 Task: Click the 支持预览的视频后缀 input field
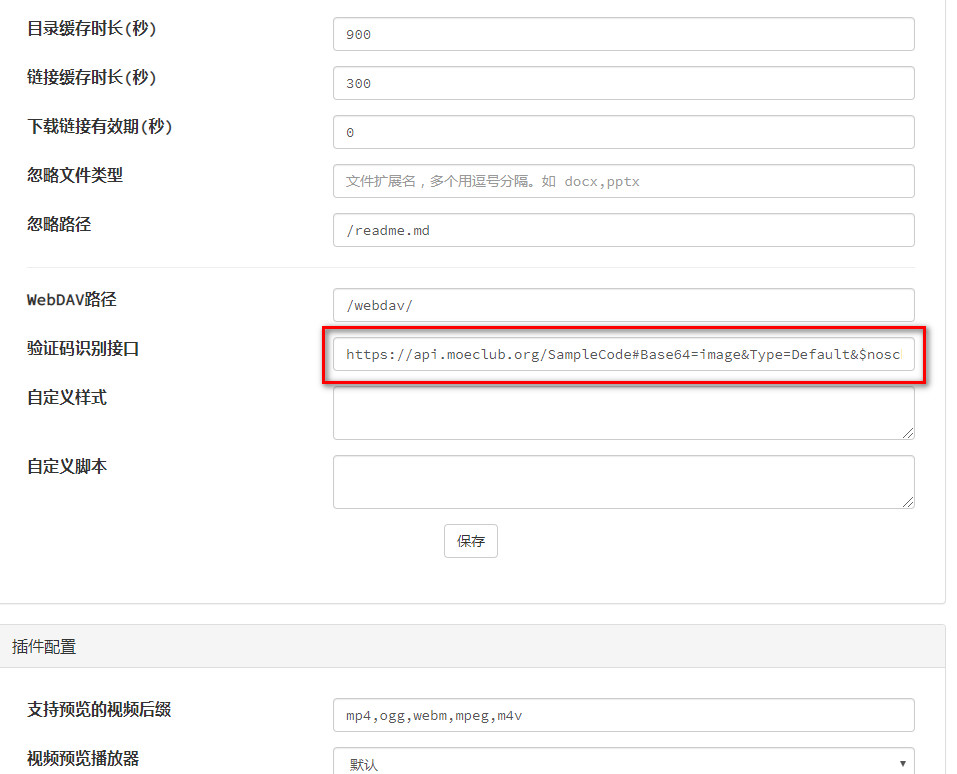[623, 715]
